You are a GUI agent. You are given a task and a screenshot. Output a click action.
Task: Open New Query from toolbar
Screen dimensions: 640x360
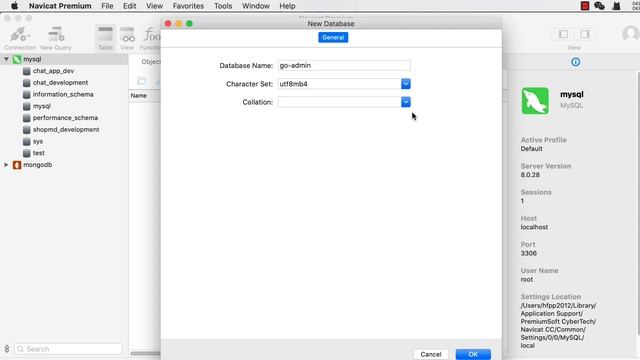56,34
